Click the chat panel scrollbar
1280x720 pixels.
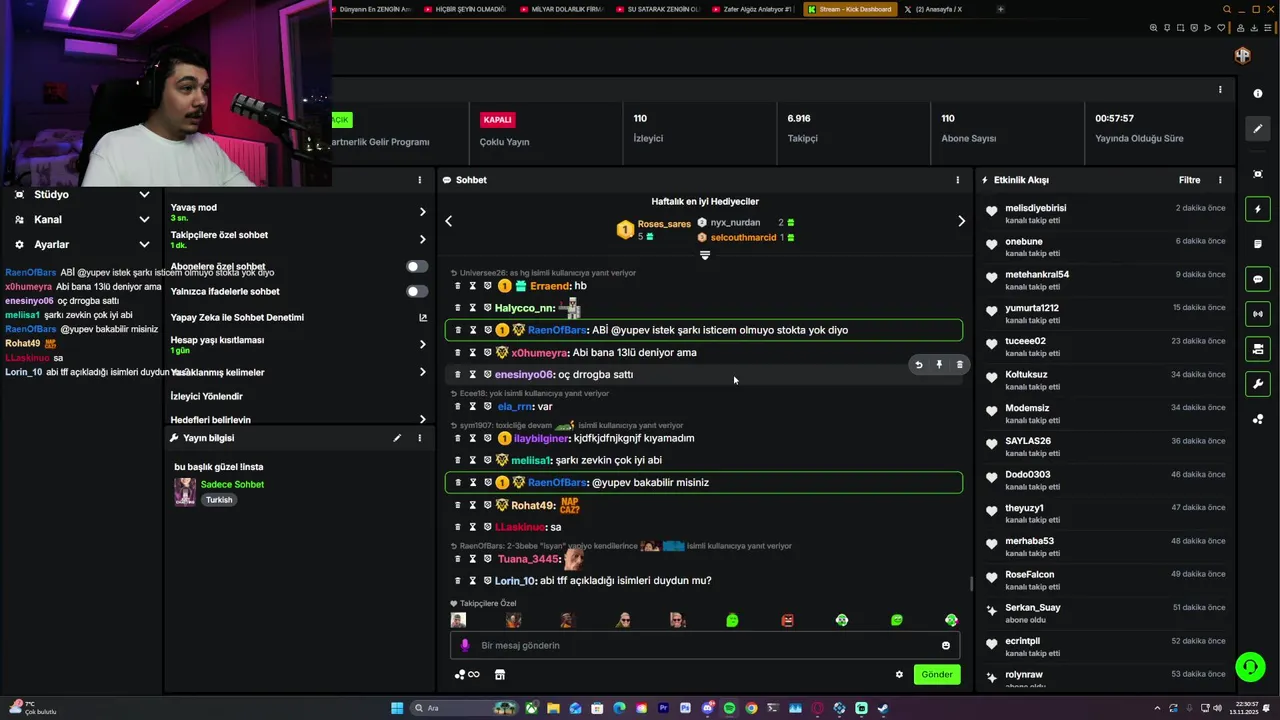click(x=970, y=583)
